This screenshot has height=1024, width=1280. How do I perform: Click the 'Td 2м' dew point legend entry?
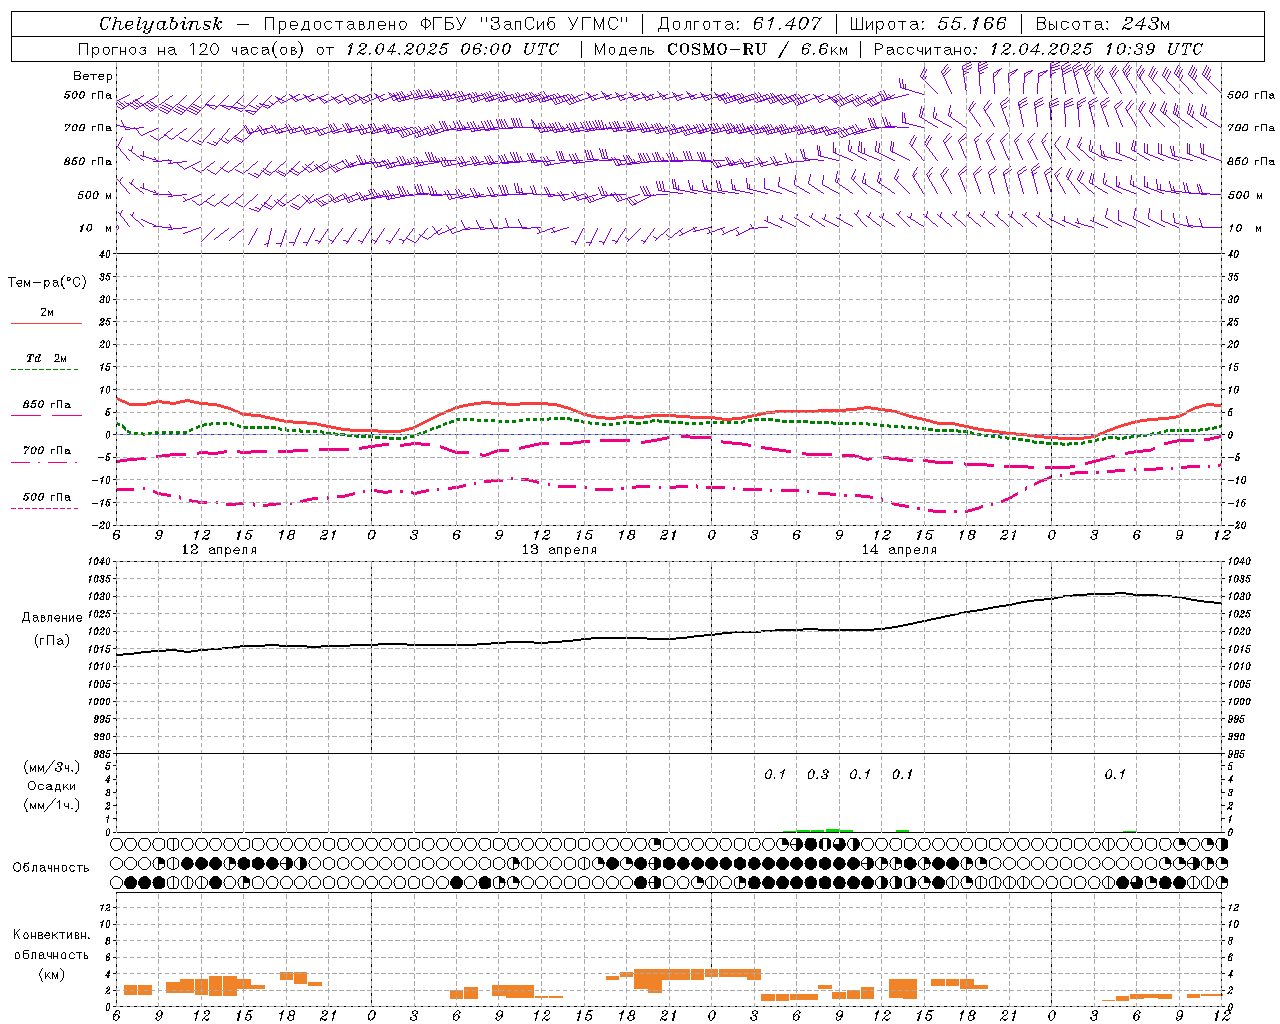[x=47, y=358]
